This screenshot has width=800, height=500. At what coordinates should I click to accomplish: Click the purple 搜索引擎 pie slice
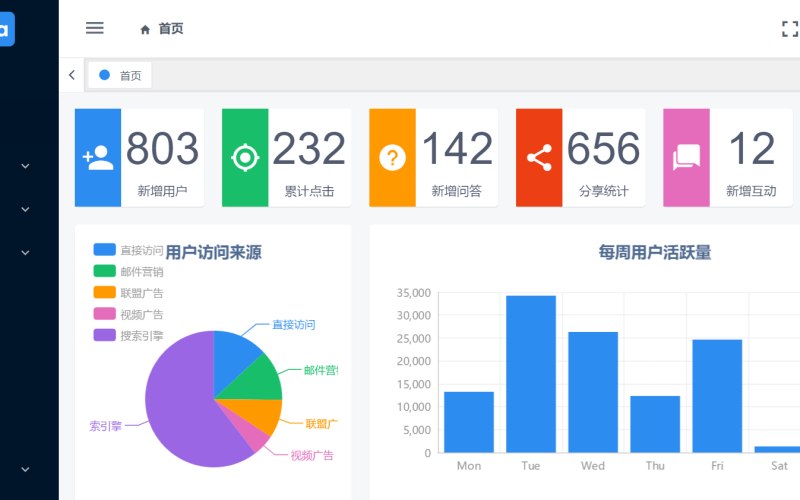[179, 403]
